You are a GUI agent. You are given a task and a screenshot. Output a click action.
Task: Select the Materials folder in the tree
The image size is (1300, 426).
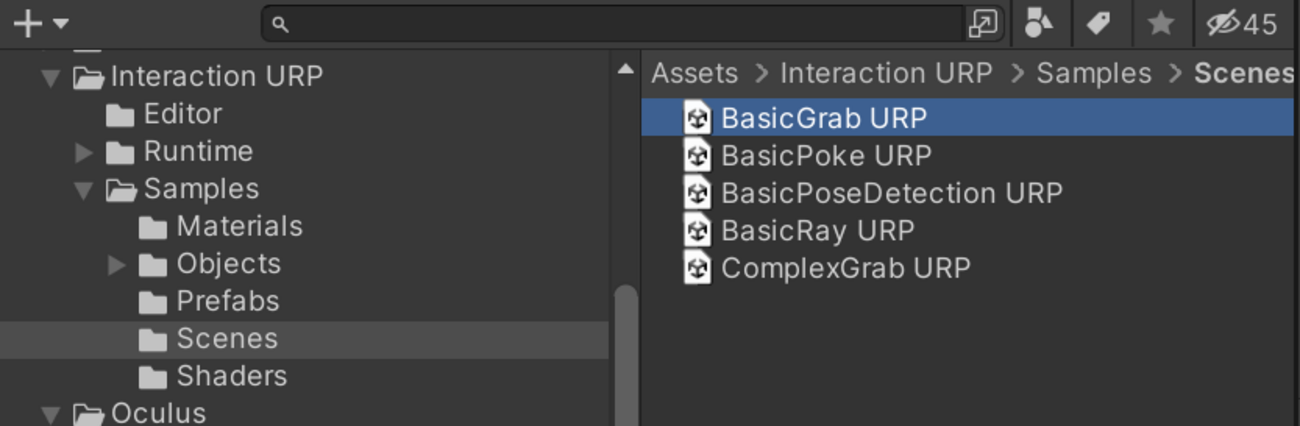point(238,227)
